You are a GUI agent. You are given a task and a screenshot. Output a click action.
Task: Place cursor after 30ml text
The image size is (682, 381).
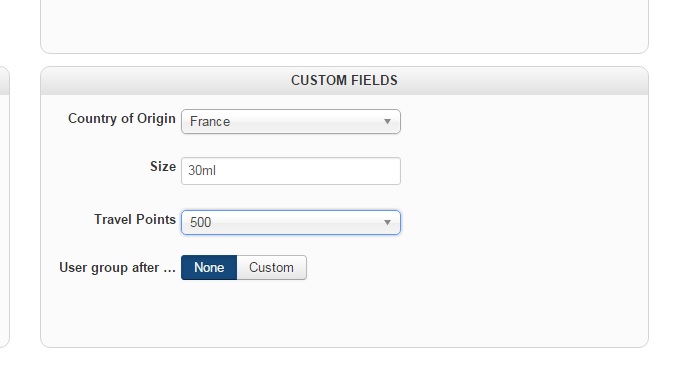point(217,170)
